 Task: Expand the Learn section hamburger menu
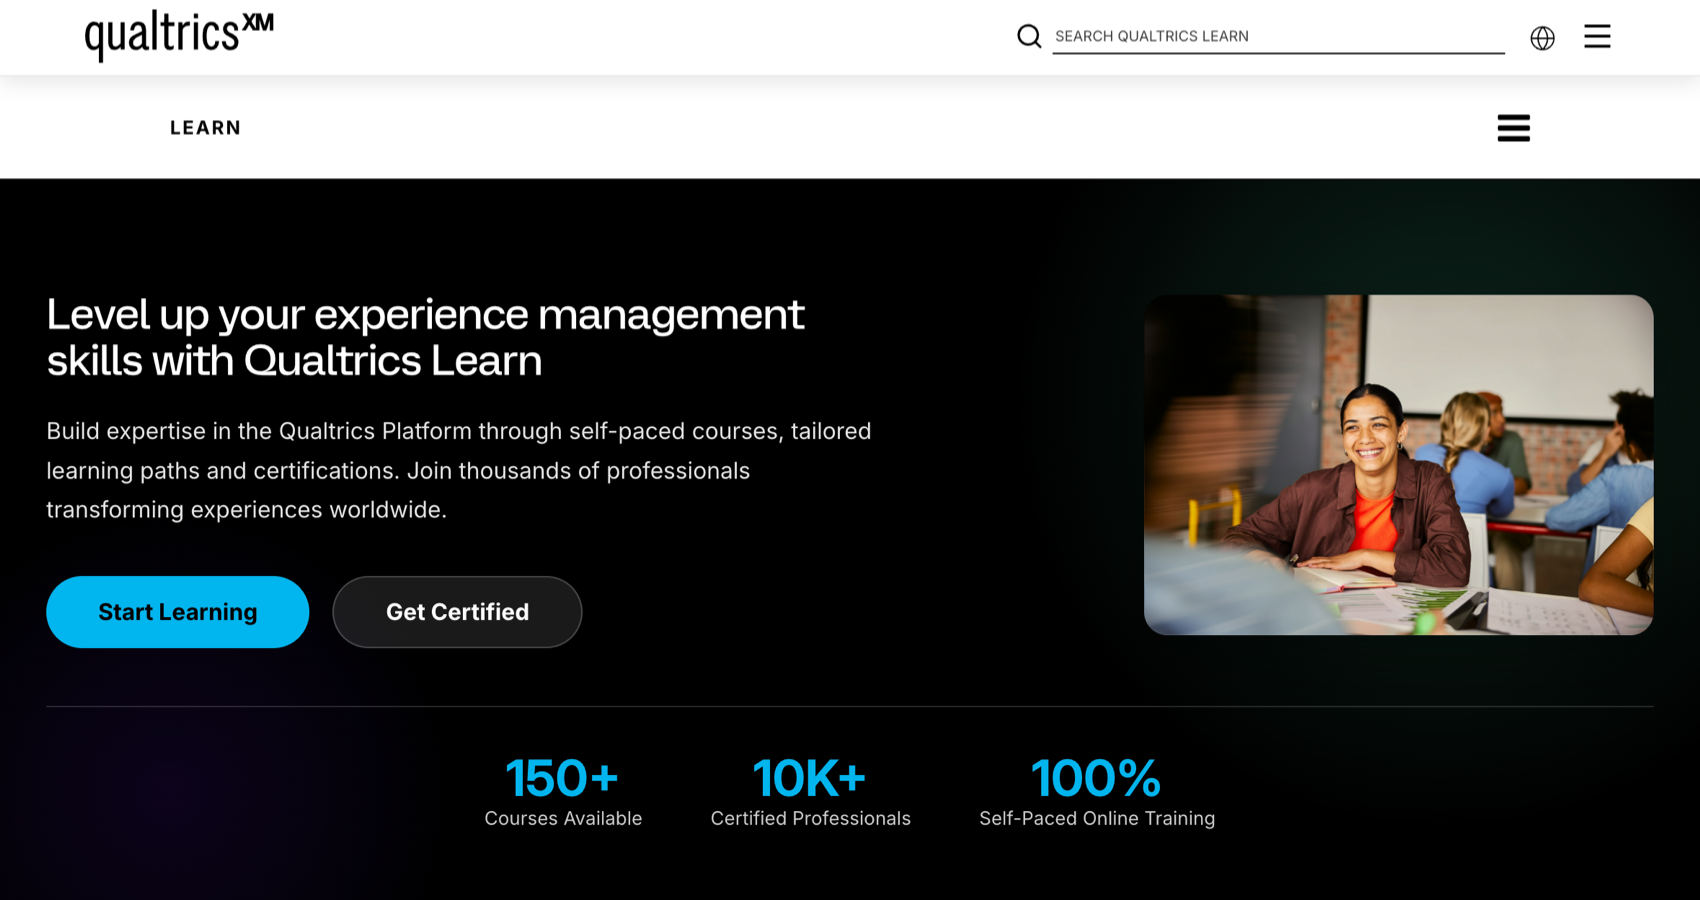[1513, 128]
